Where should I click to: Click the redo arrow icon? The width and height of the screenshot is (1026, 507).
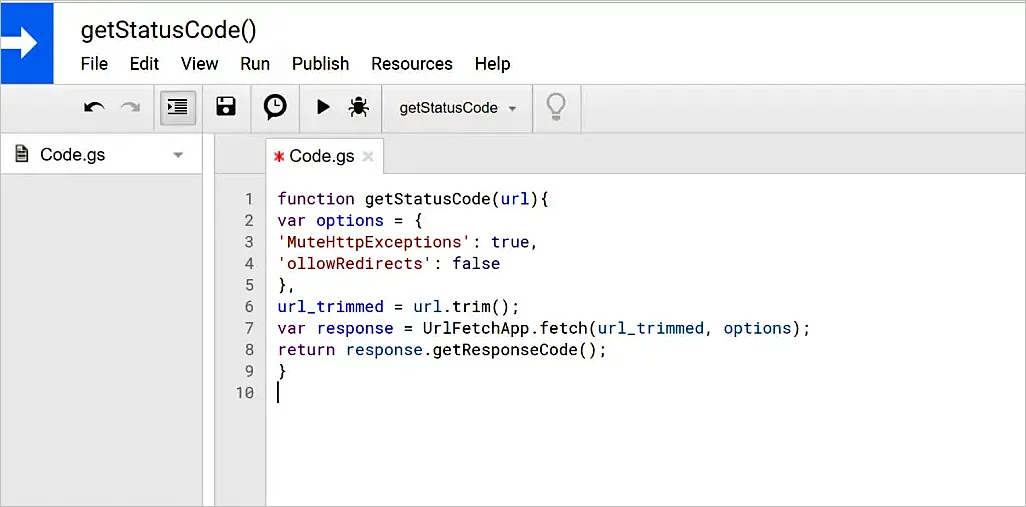[130, 107]
